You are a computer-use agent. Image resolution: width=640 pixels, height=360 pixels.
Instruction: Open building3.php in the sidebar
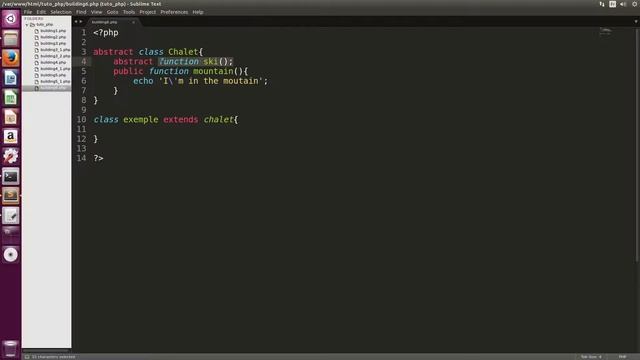tap(53, 43)
